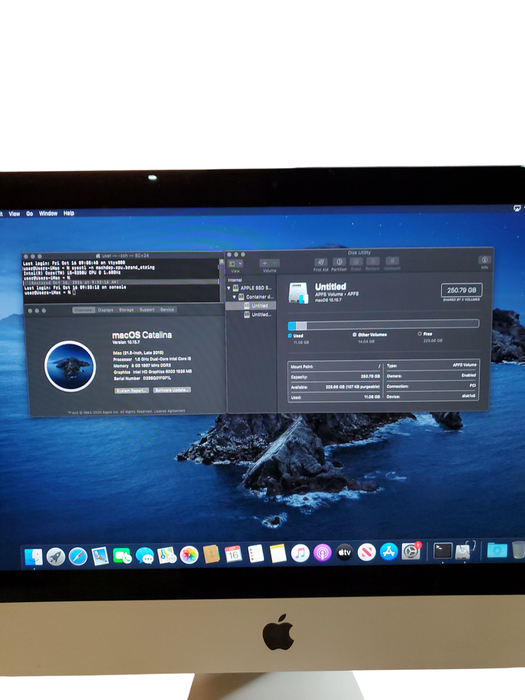Open the License Agreement link
This screenshot has height=700, width=525.
(170, 411)
